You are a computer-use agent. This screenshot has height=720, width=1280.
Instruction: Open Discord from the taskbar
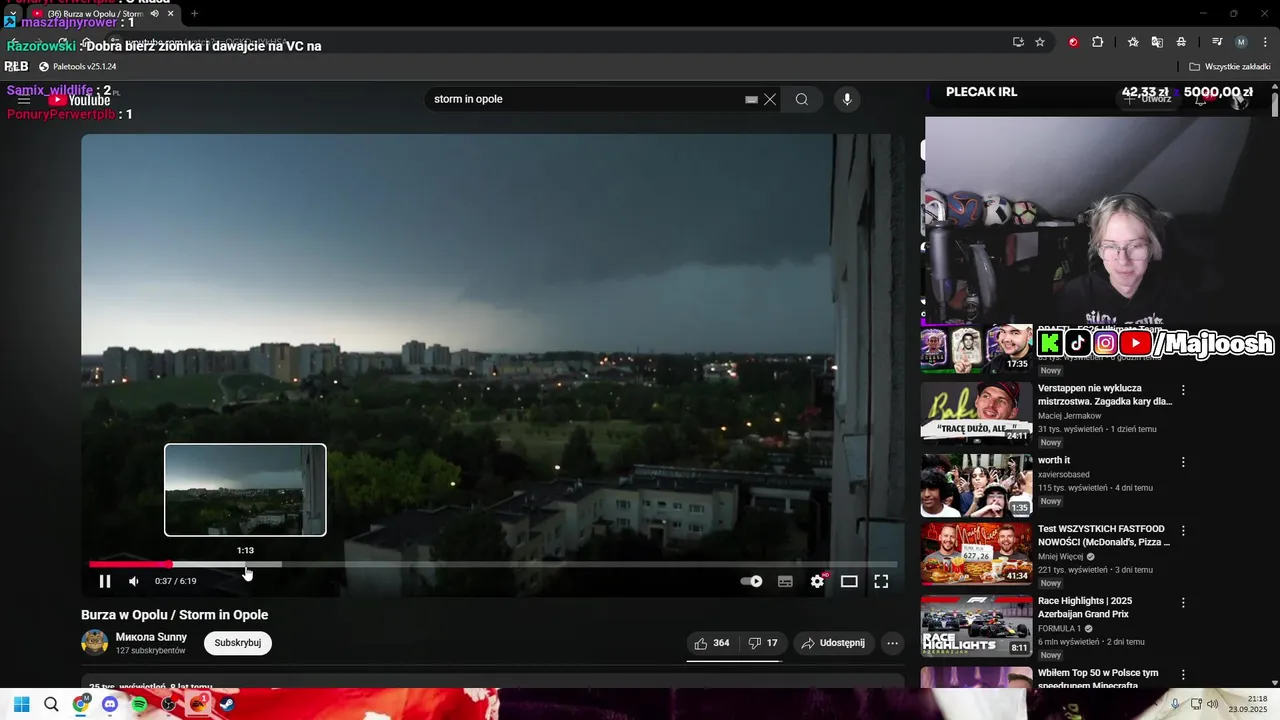(110, 704)
